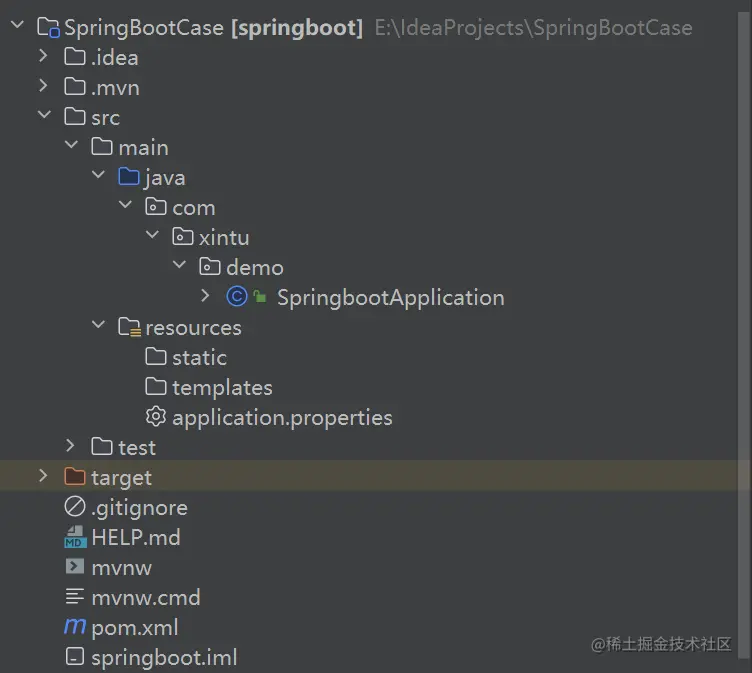Expand the test folder node

tap(70, 447)
